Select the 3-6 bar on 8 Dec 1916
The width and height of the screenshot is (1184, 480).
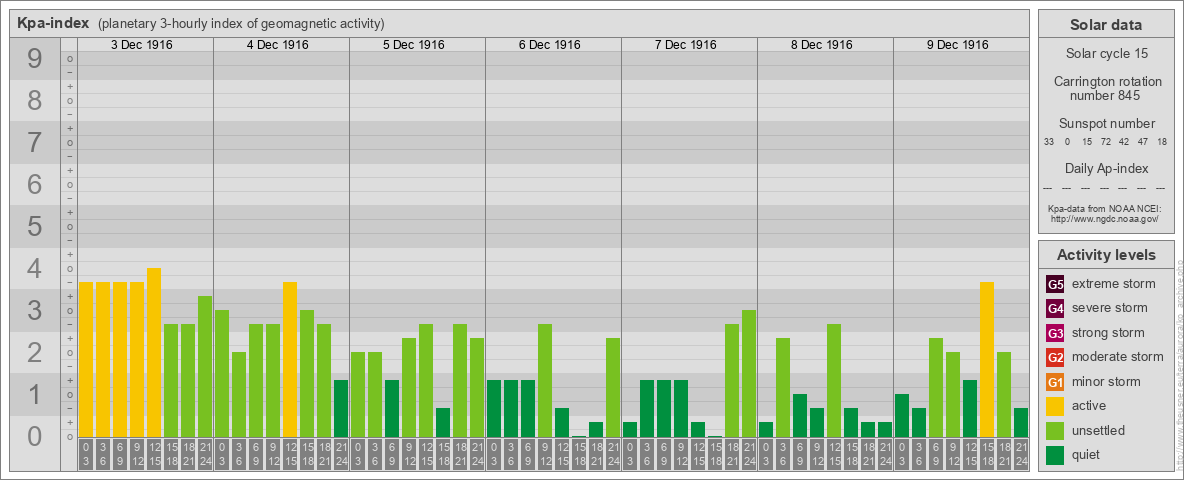782,387
